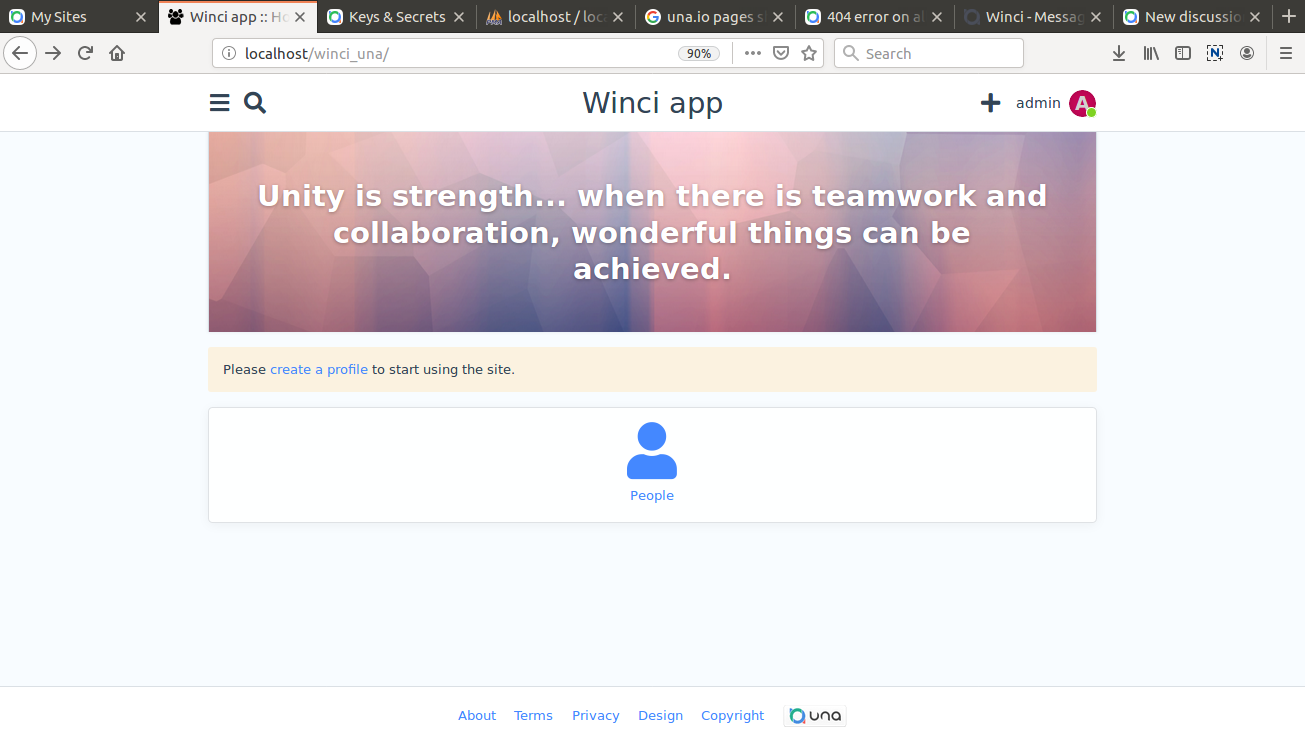Follow the create a profile link
The height and width of the screenshot is (744, 1305).
coord(319,370)
